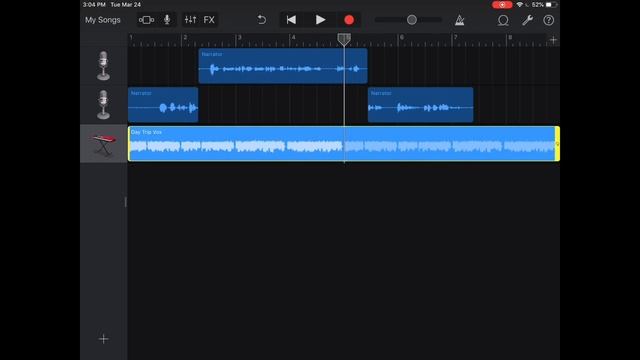Go to beginning of song
The height and width of the screenshot is (360, 640).
point(291,20)
